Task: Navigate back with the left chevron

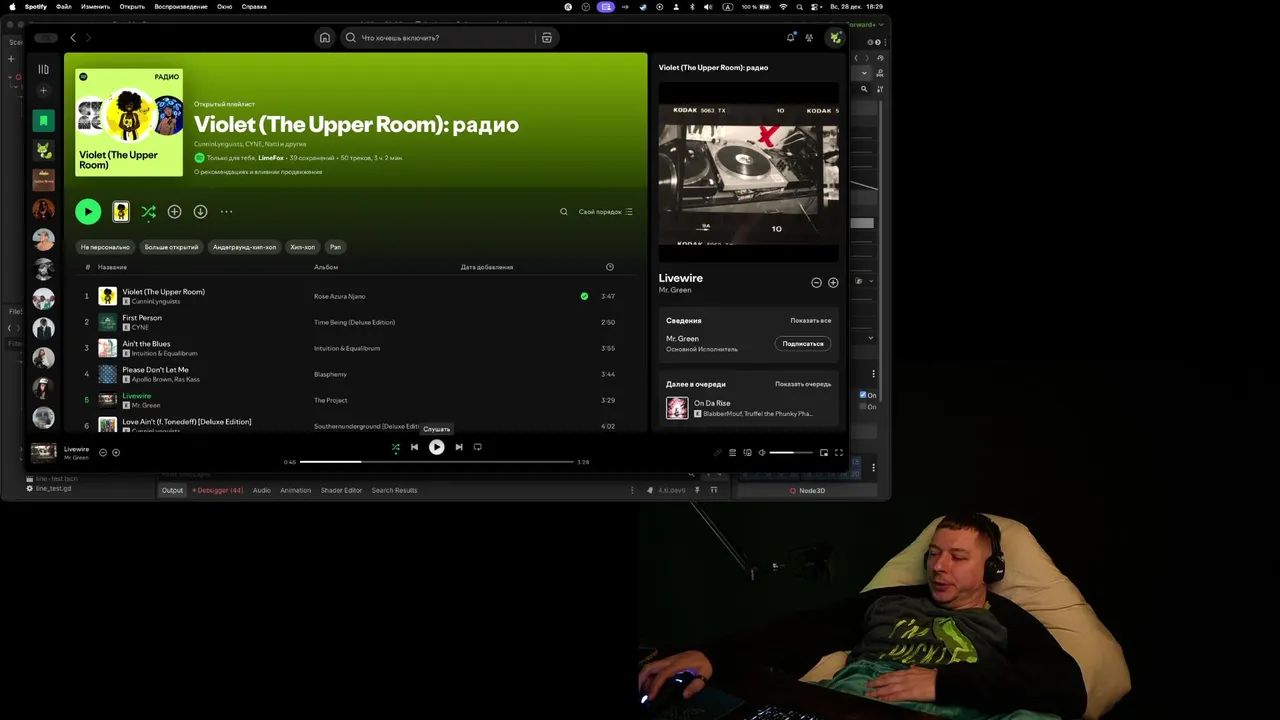Action: coord(73,38)
